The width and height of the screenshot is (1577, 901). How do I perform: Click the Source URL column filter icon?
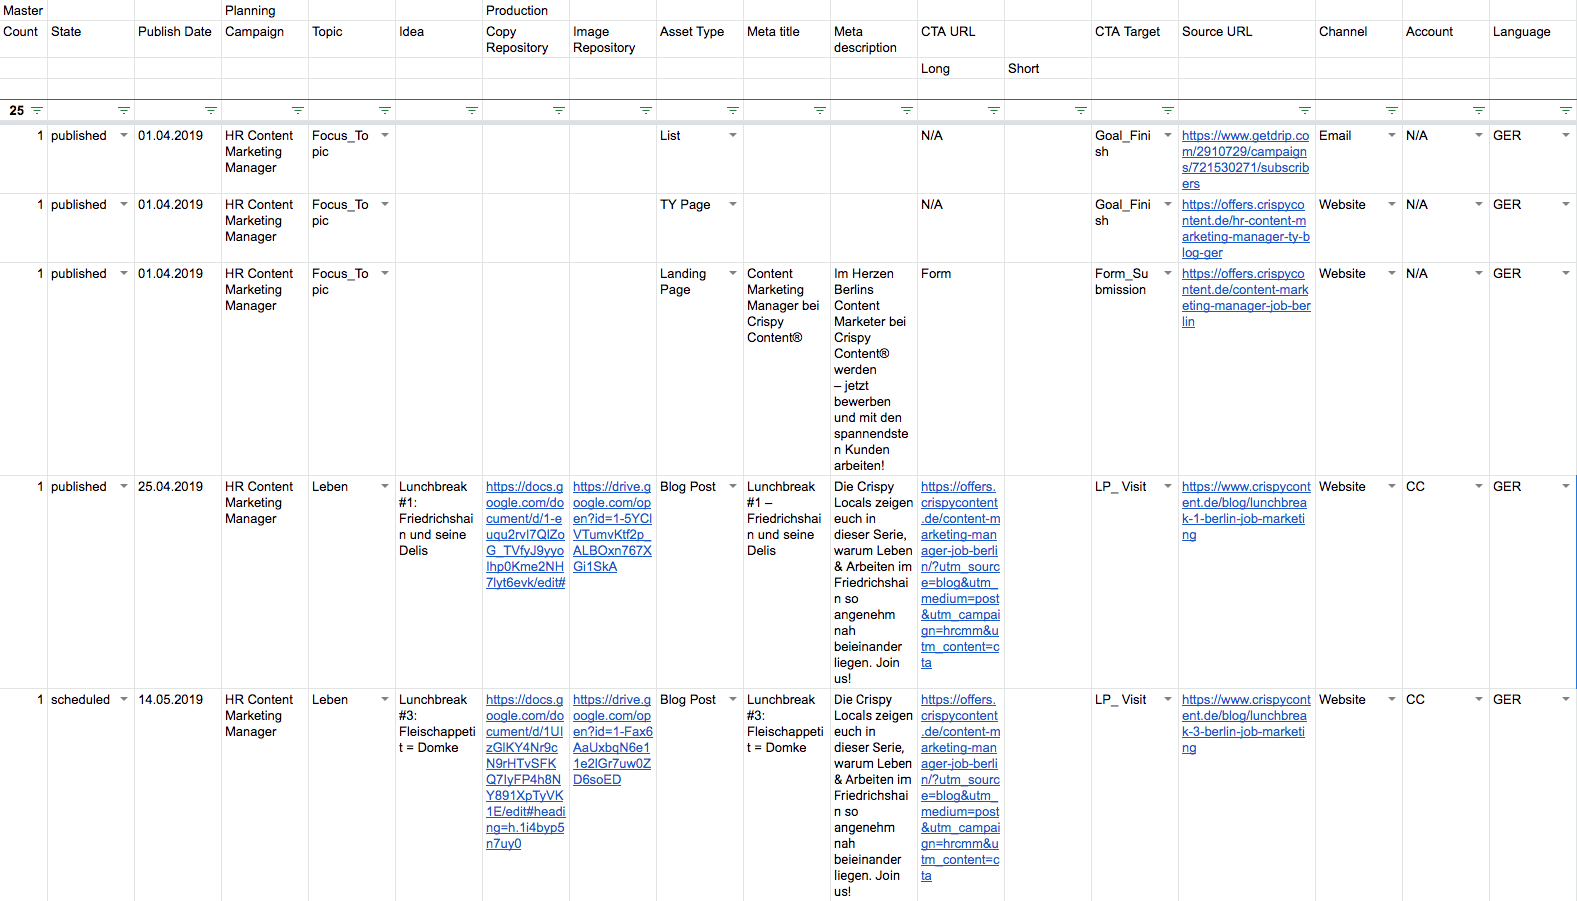[1305, 110]
